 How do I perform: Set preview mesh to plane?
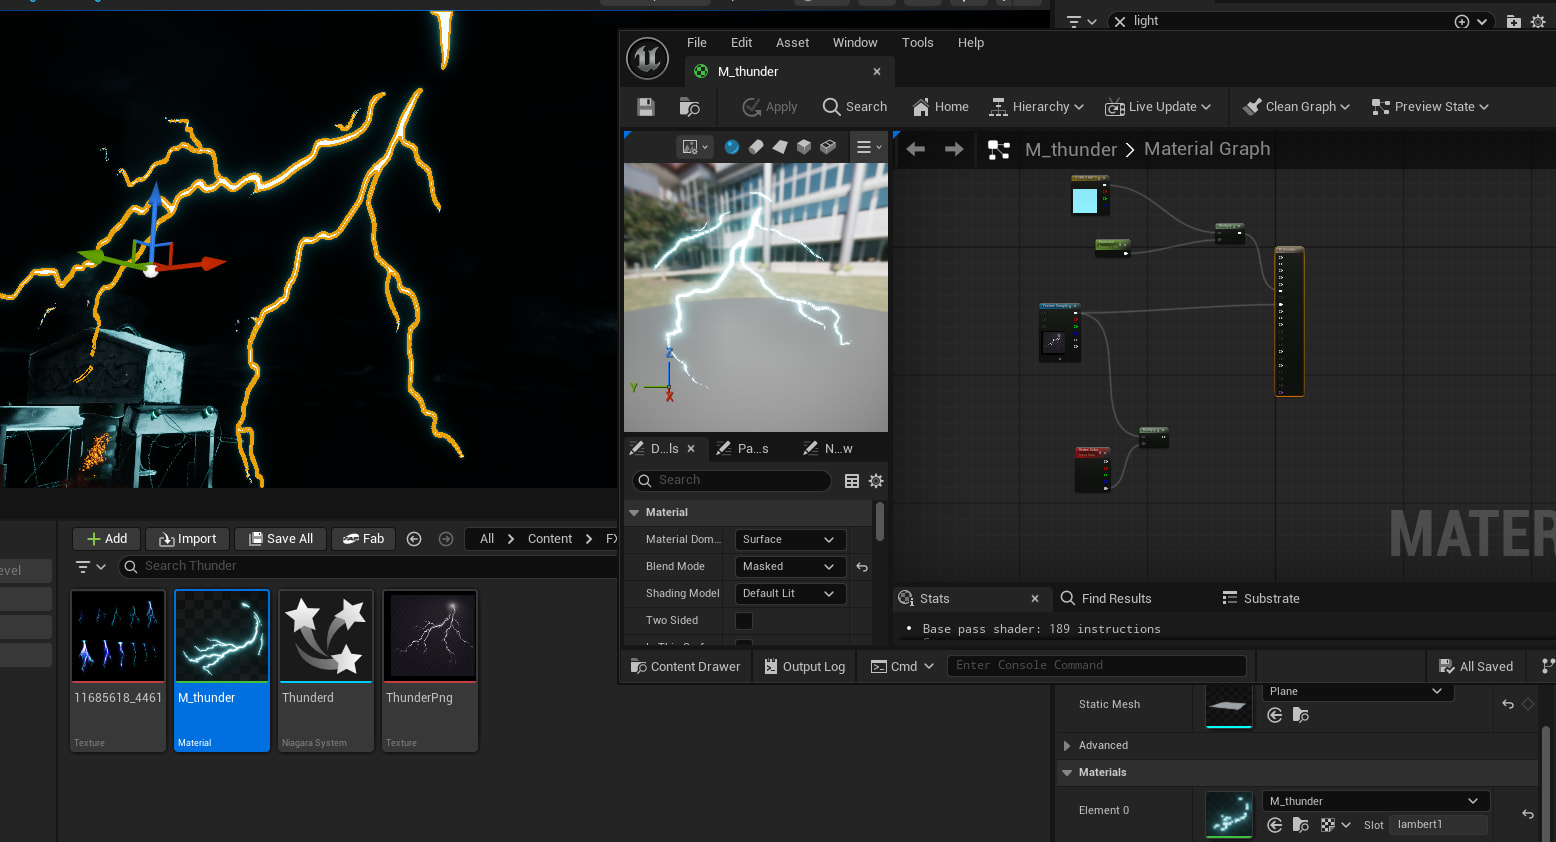tap(780, 147)
